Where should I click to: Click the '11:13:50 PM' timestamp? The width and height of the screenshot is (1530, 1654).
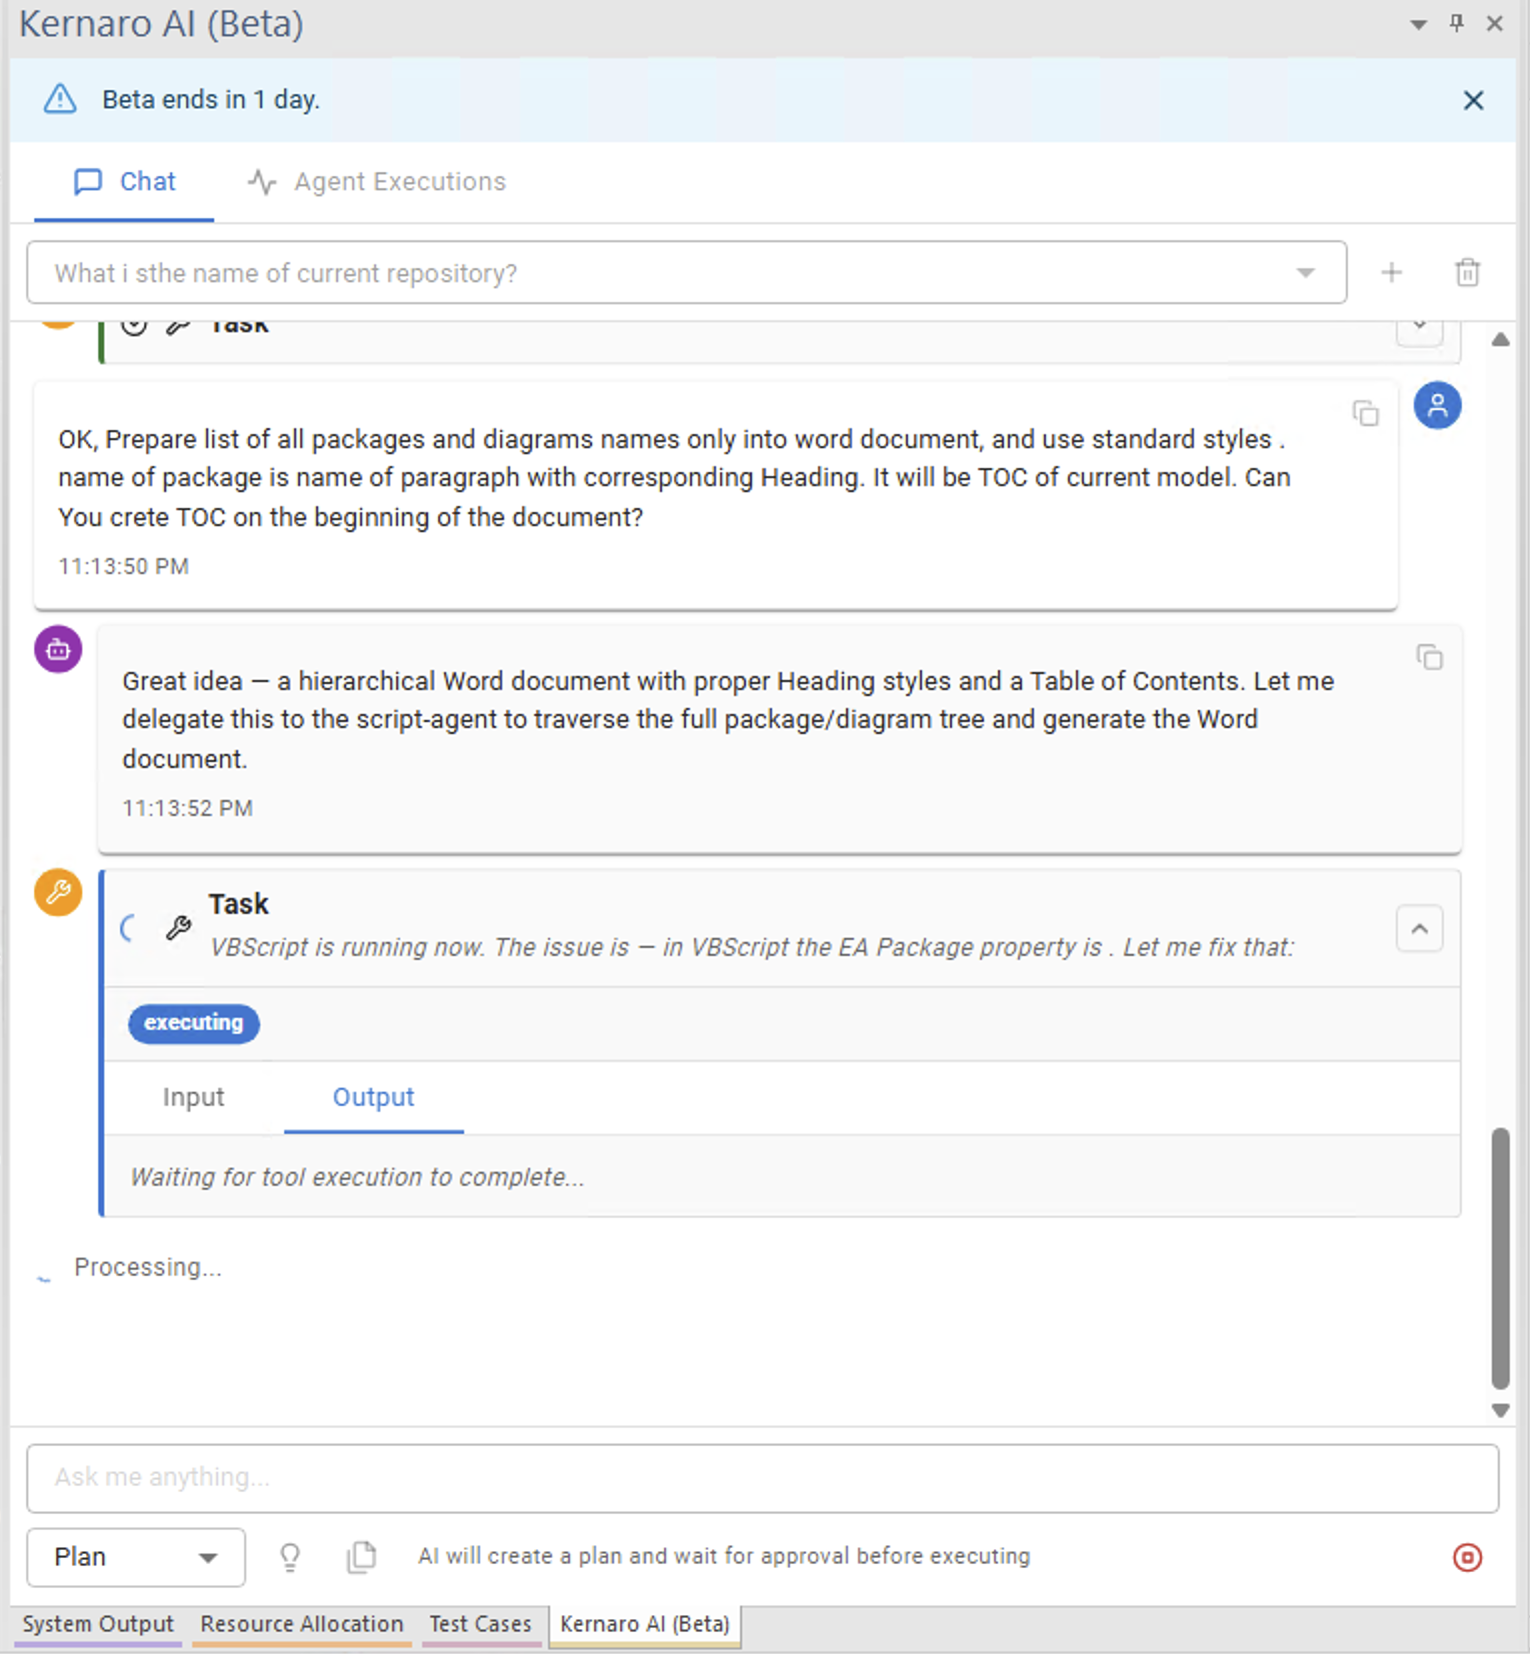(123, 566)
